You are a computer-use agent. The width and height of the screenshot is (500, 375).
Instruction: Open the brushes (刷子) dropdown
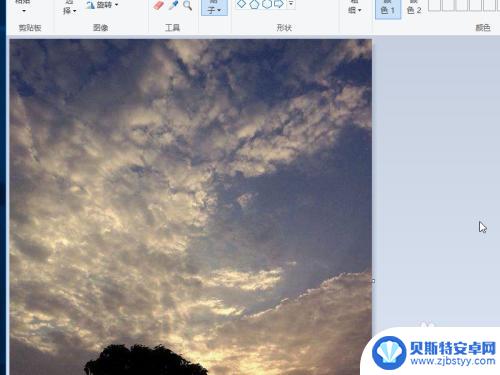pyautogui.click(x=214, y=8)
